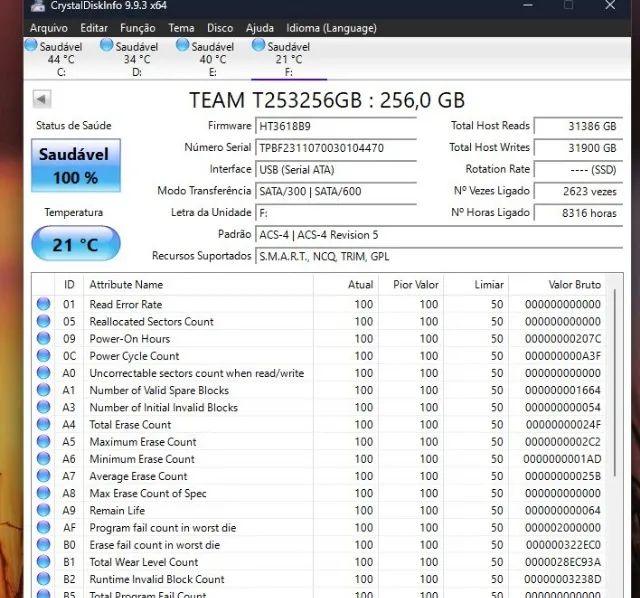Select drive E: tab at 40 °C
Viewport: 640px width, 598px height.
tap(213, 58)
